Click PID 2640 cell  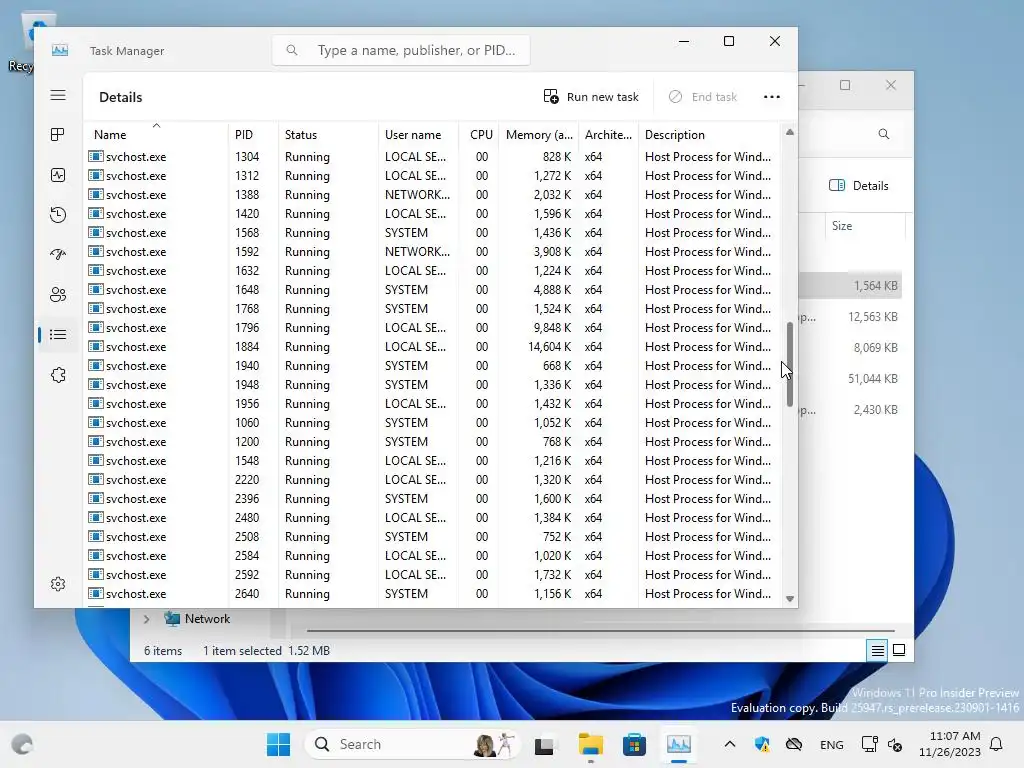coord(247,594)
